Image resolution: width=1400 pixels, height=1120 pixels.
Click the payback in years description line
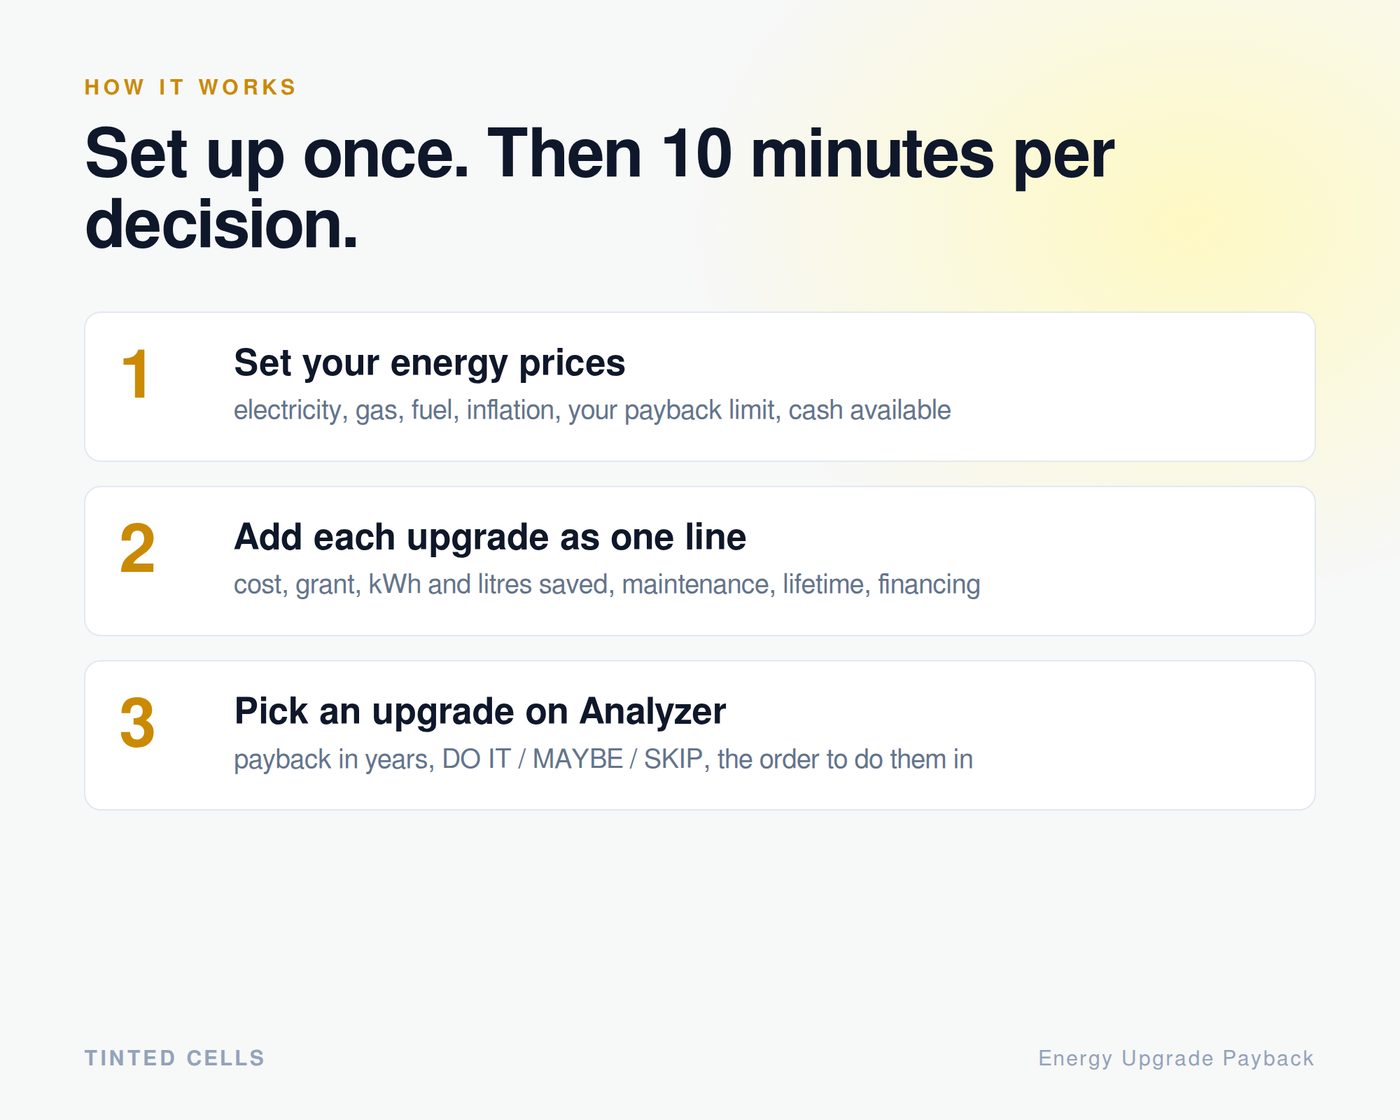click(603, 759)
